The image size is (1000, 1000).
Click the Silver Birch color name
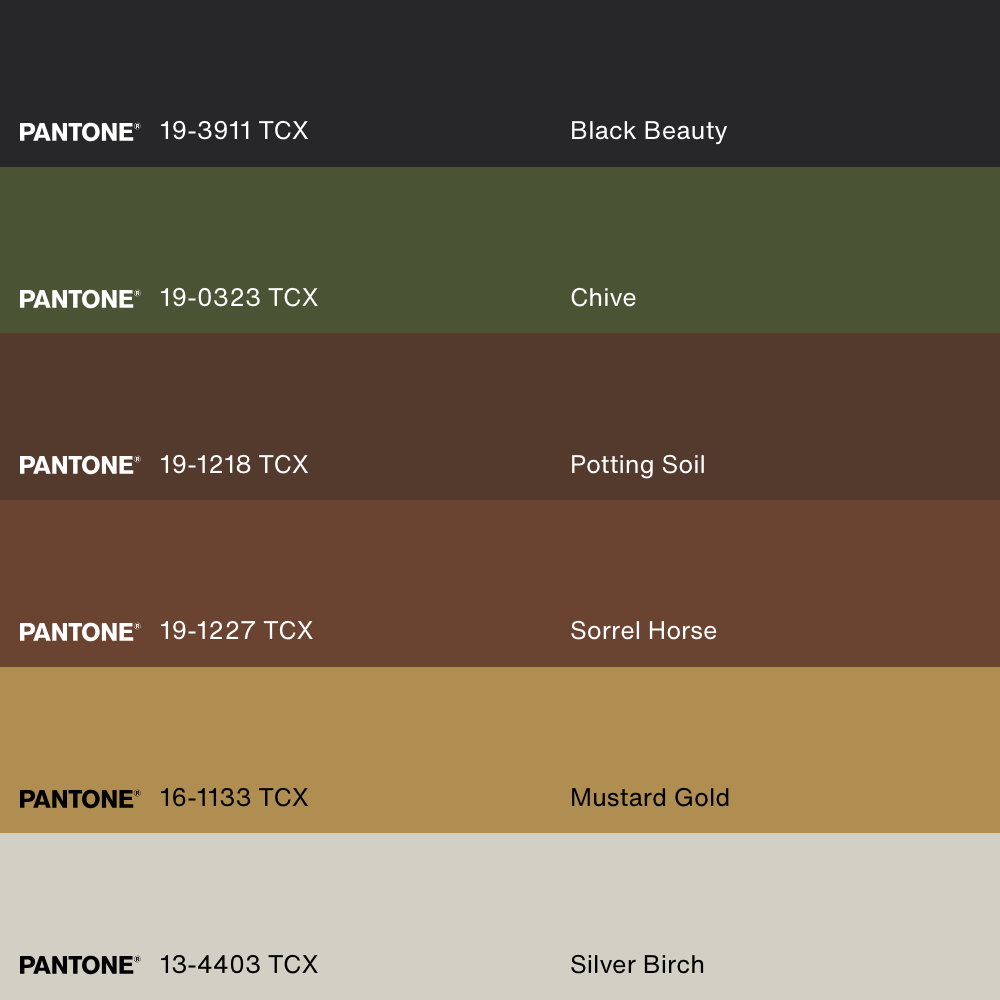(x=637, y=965)
